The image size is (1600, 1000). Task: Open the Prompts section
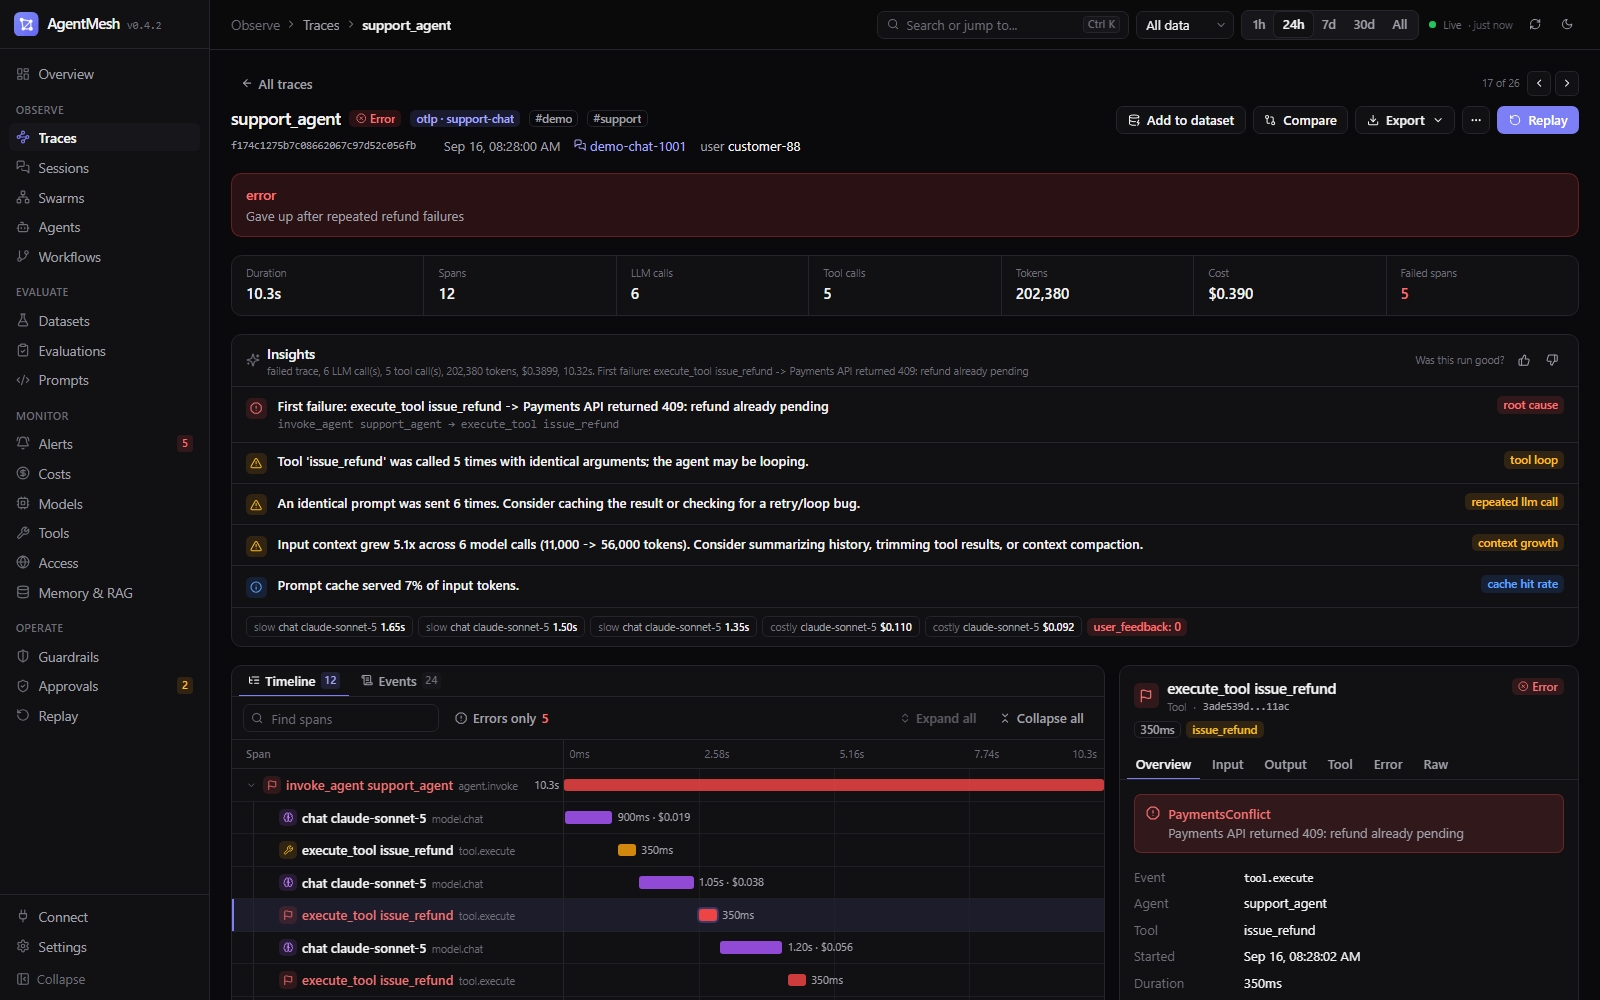pyautogui.click(x=104, y=380)
